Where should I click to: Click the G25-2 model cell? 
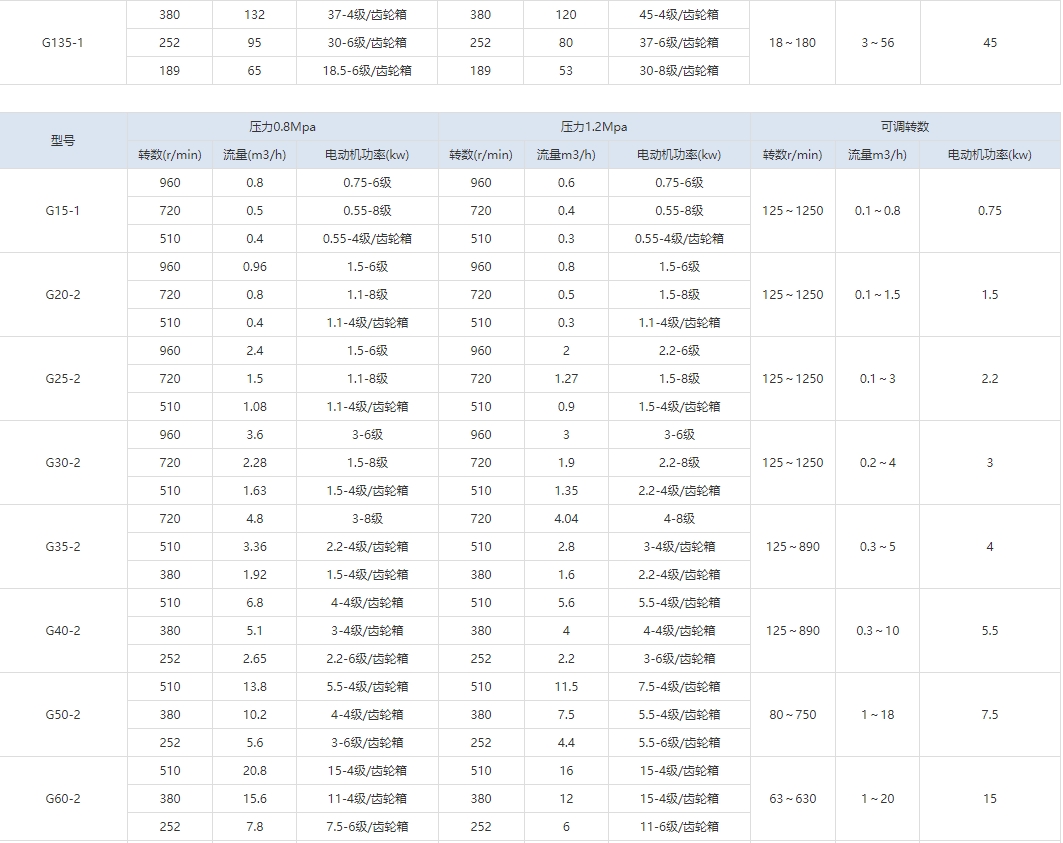tap(62, 379)
